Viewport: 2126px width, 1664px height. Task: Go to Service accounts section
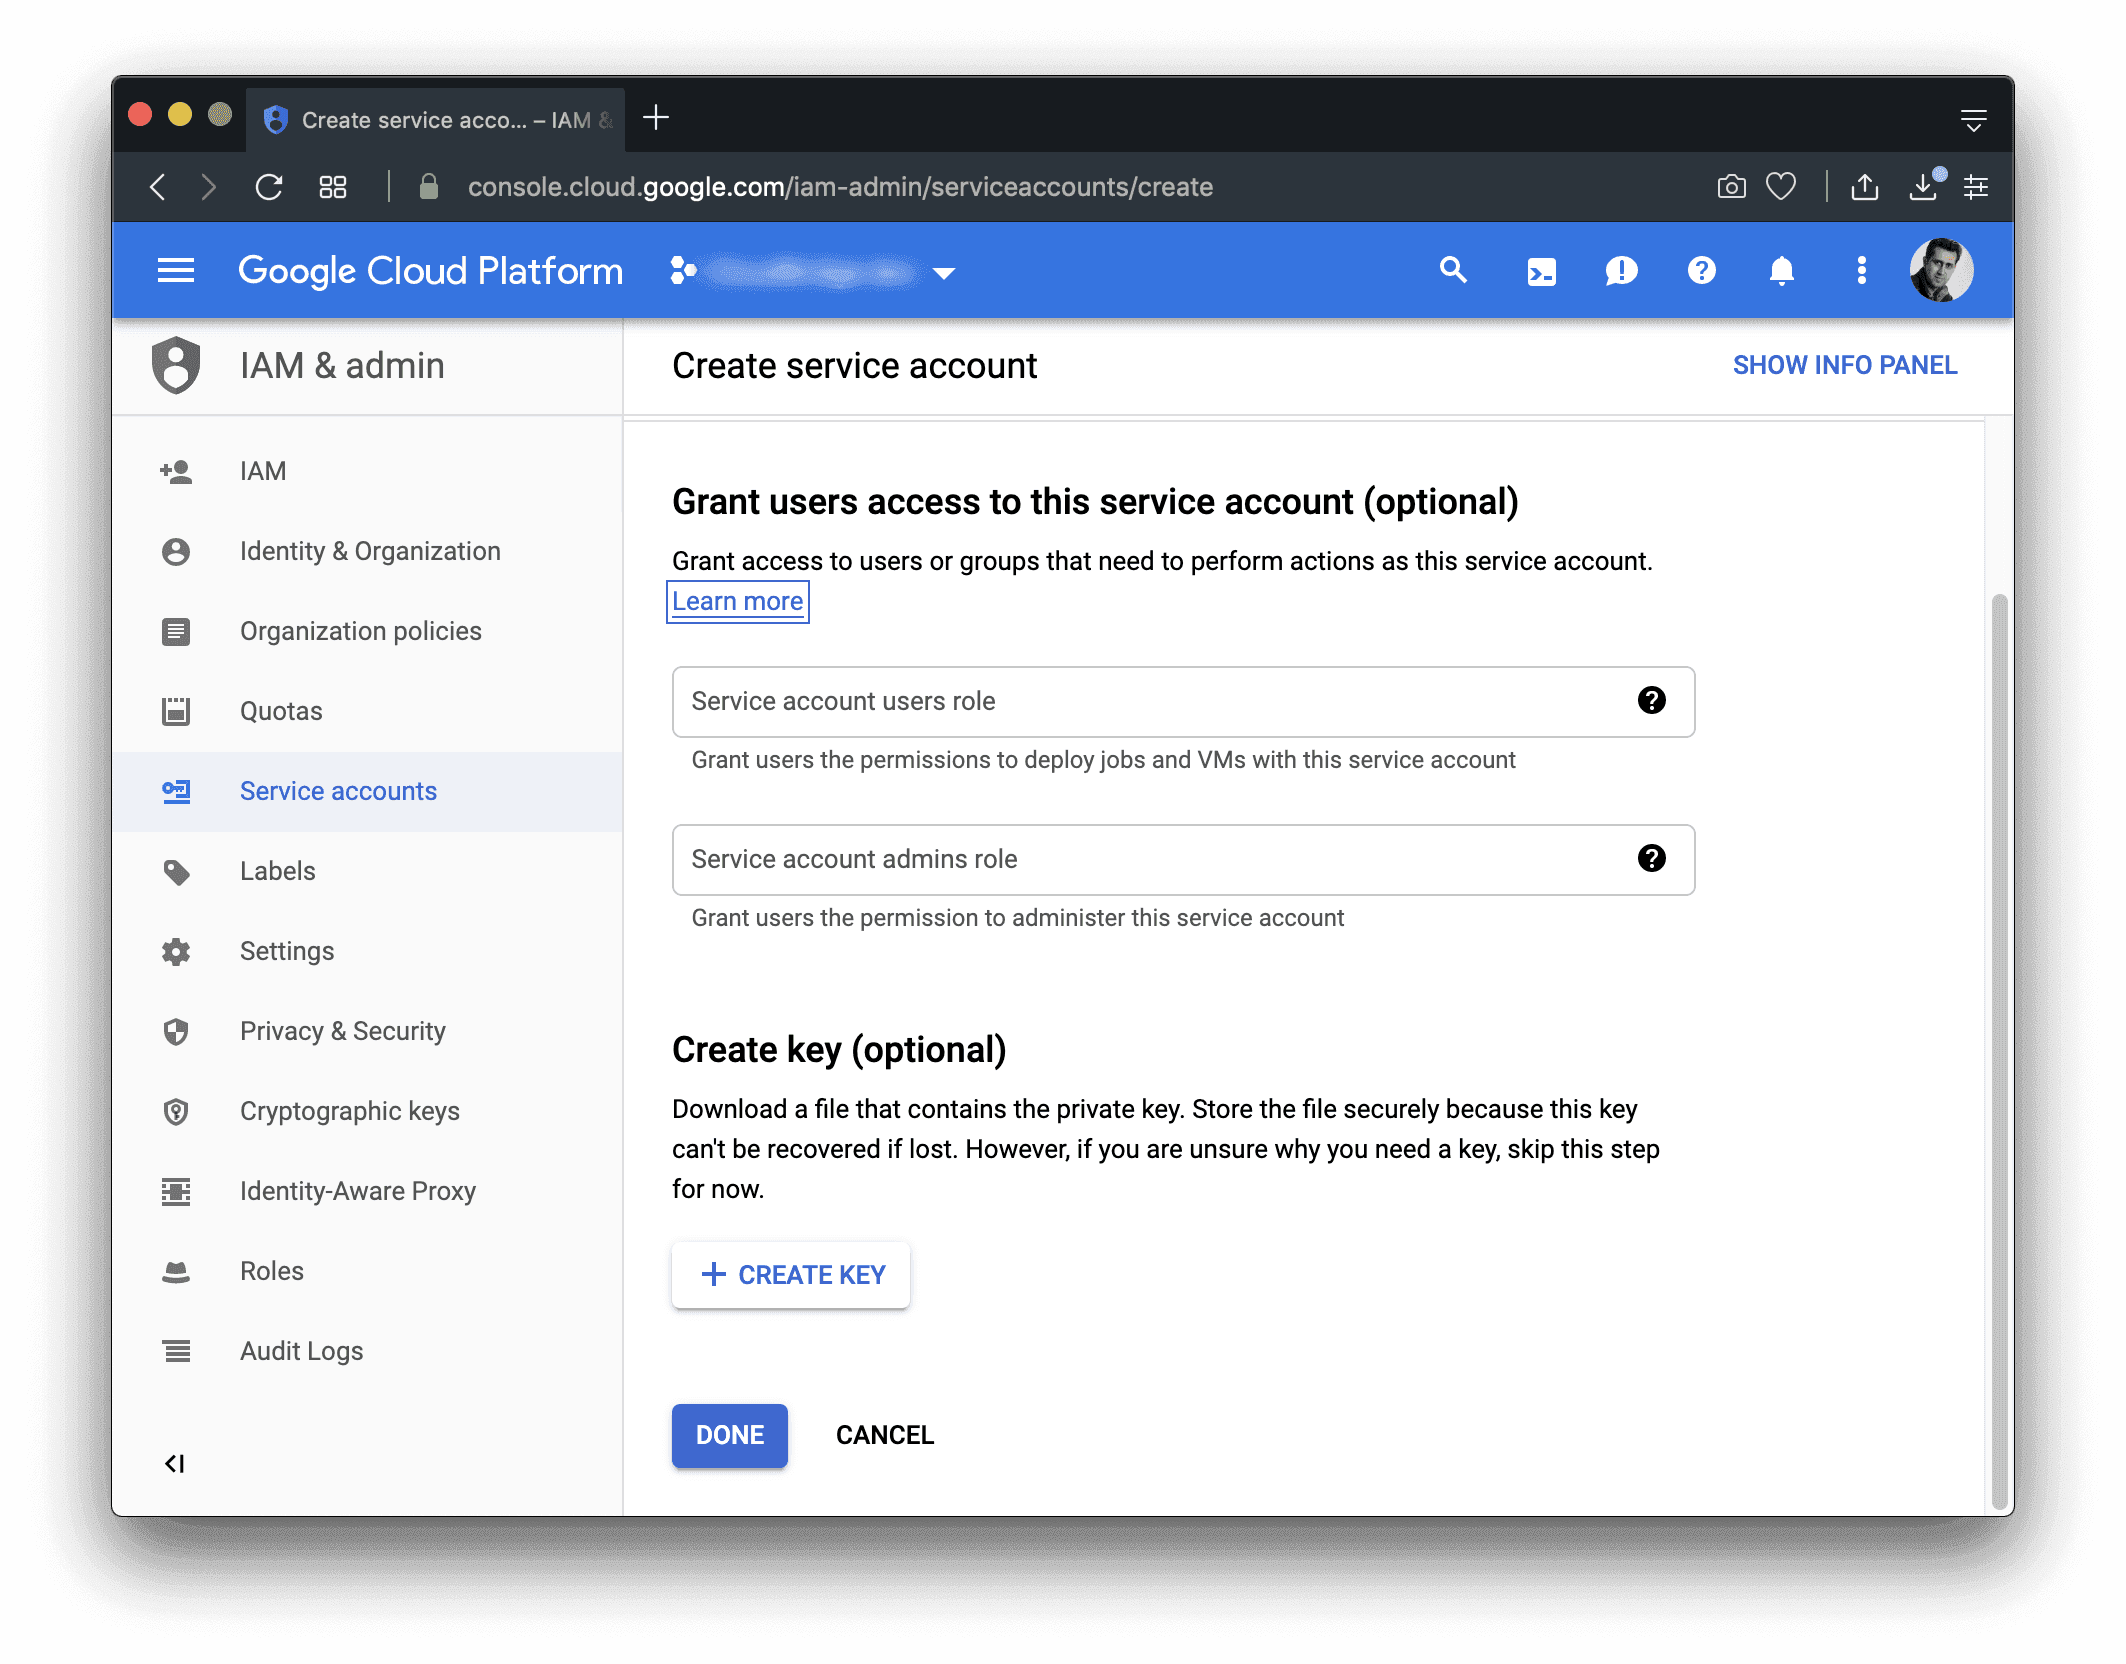tap(338, 791)
